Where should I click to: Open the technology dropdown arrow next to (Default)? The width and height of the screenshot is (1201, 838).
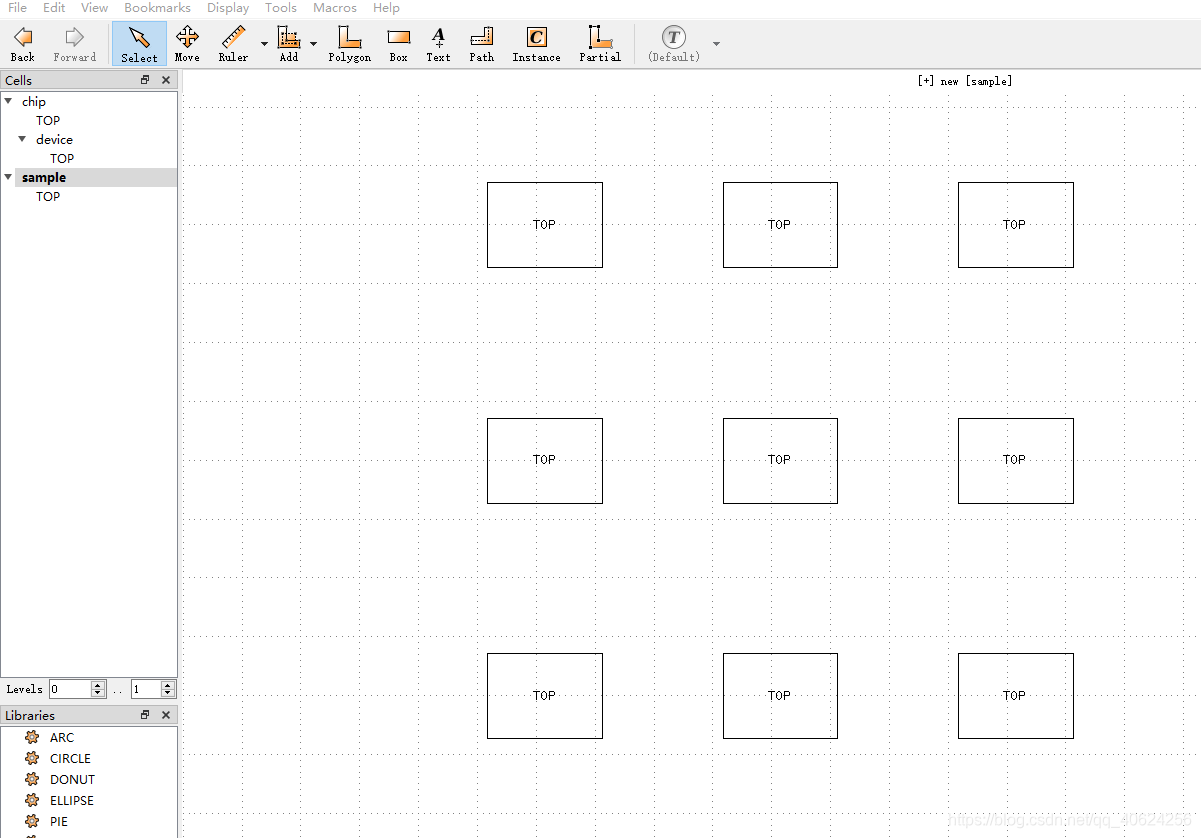tap(716, 44)
